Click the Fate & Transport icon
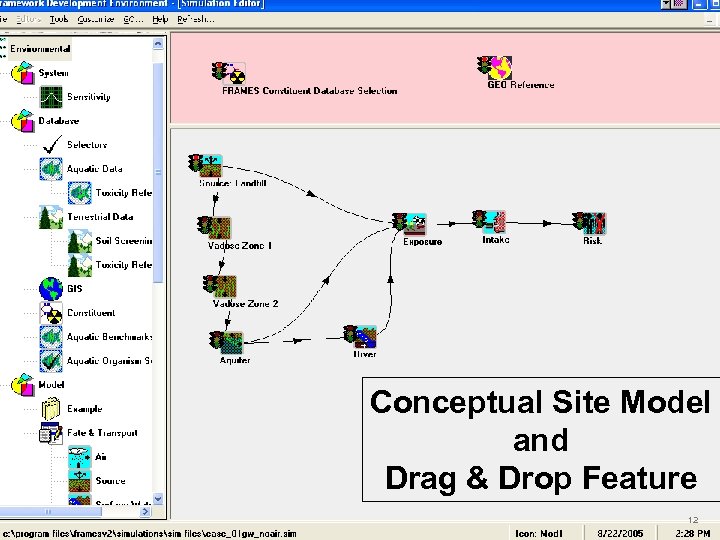The image size is (720, 540). click(51, 433)
